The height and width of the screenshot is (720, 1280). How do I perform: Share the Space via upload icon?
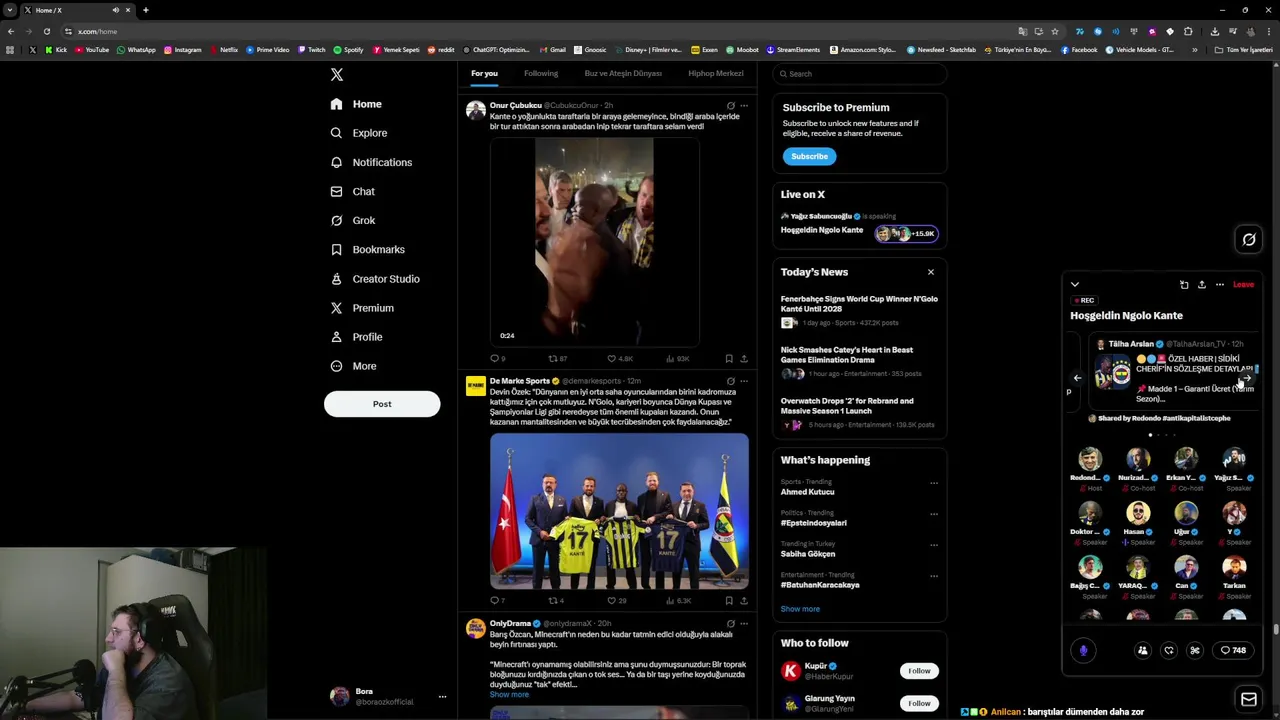1202,285
